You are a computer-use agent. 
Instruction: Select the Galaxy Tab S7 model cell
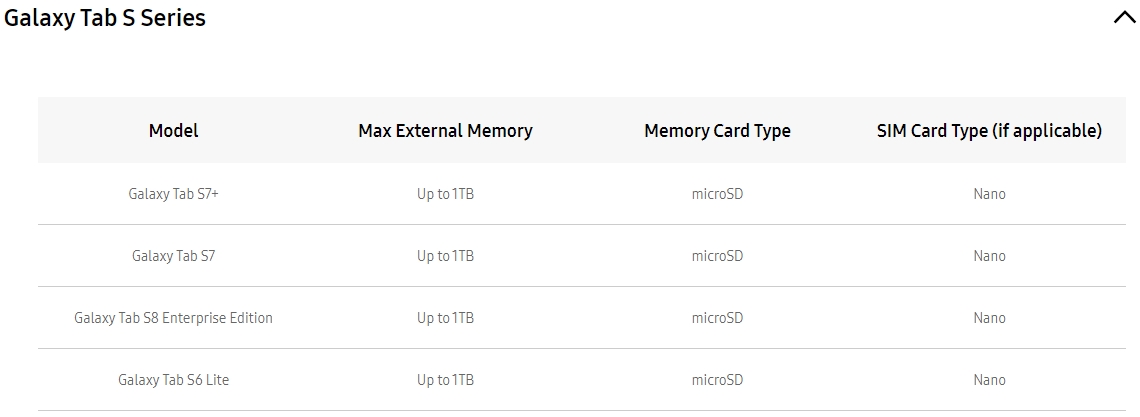(x=173, y=256)
